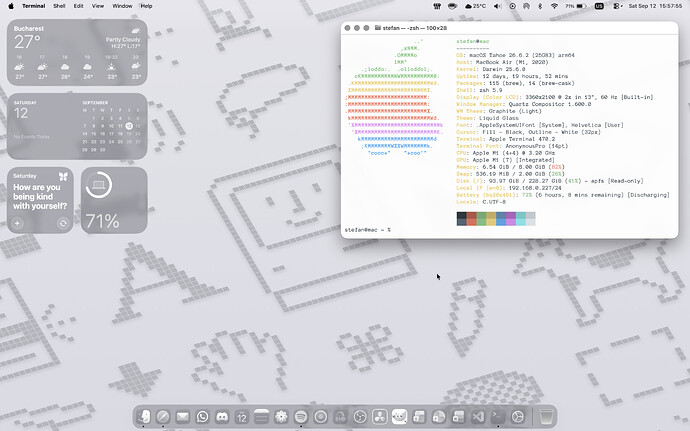Switch the US keyboard input source icon

pyautogui.click(x=599, y=6)
